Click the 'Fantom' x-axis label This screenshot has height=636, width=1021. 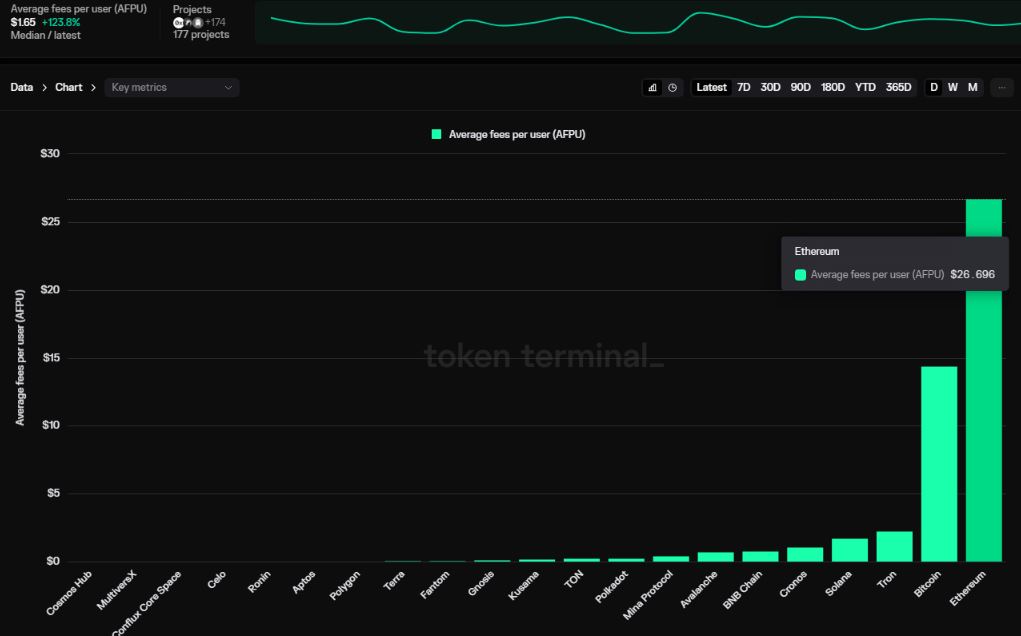(435, 585)
